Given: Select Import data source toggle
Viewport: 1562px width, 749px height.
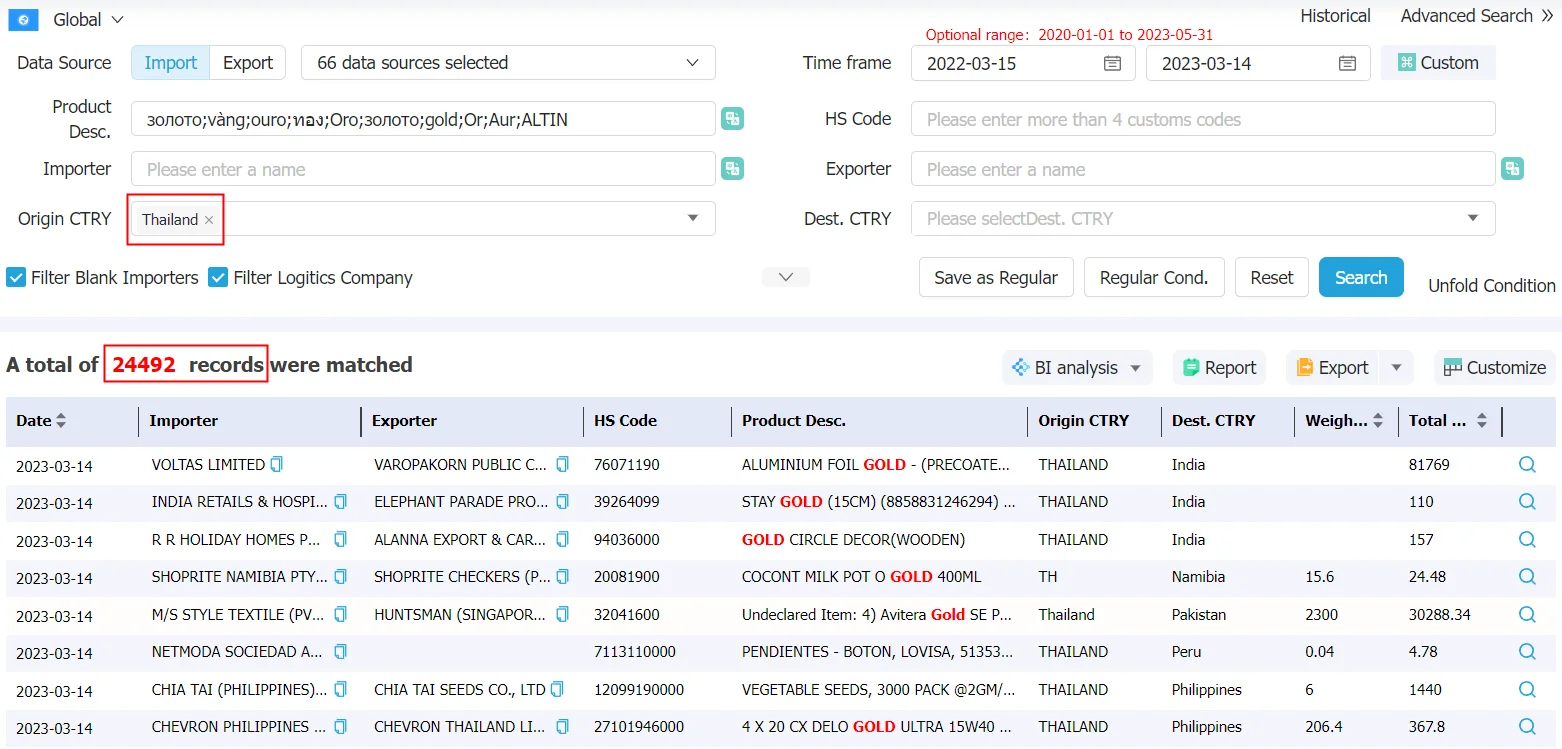Looking at the screenshot, I should (x=171, y=62).
